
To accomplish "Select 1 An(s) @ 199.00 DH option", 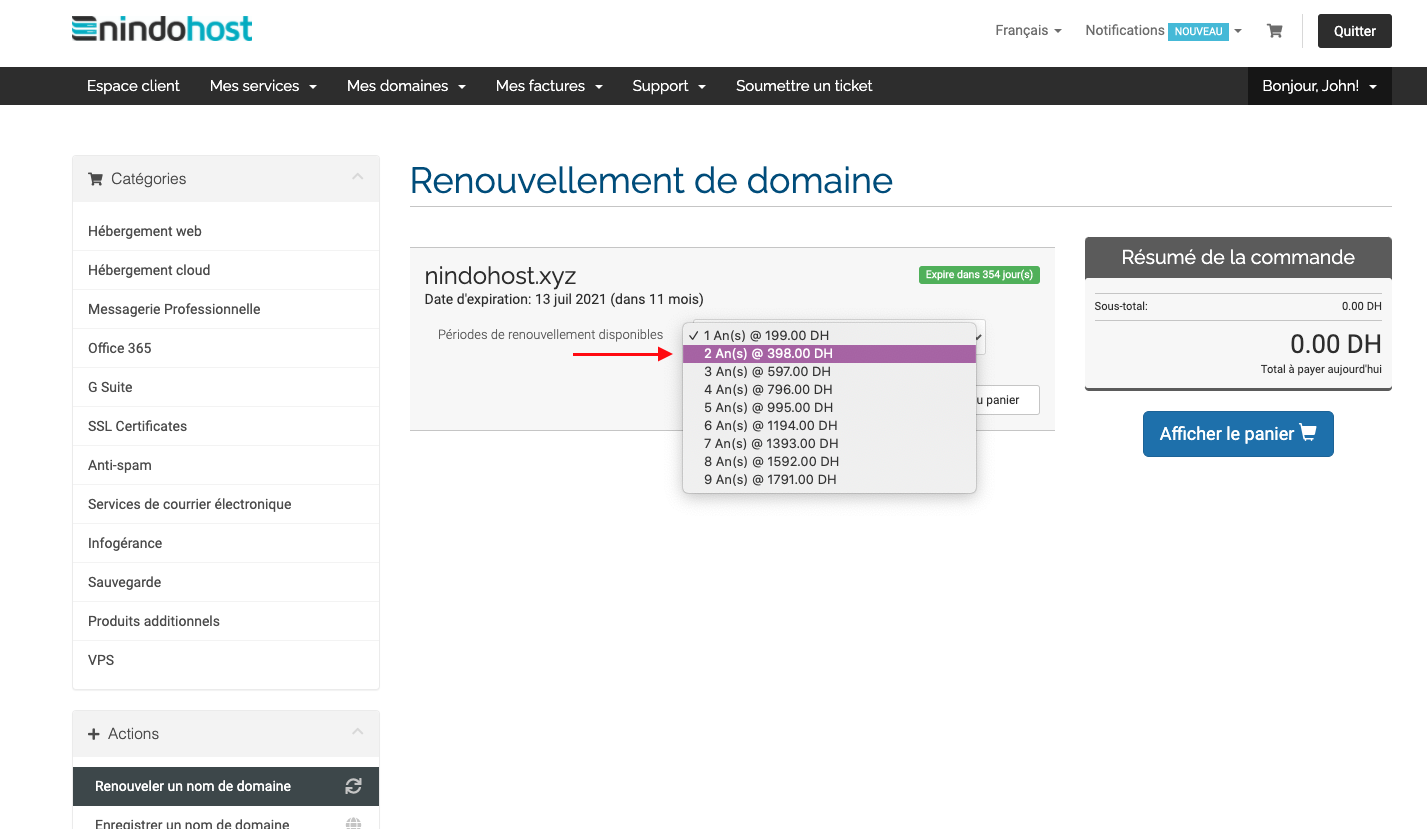I will coord(829,335).
